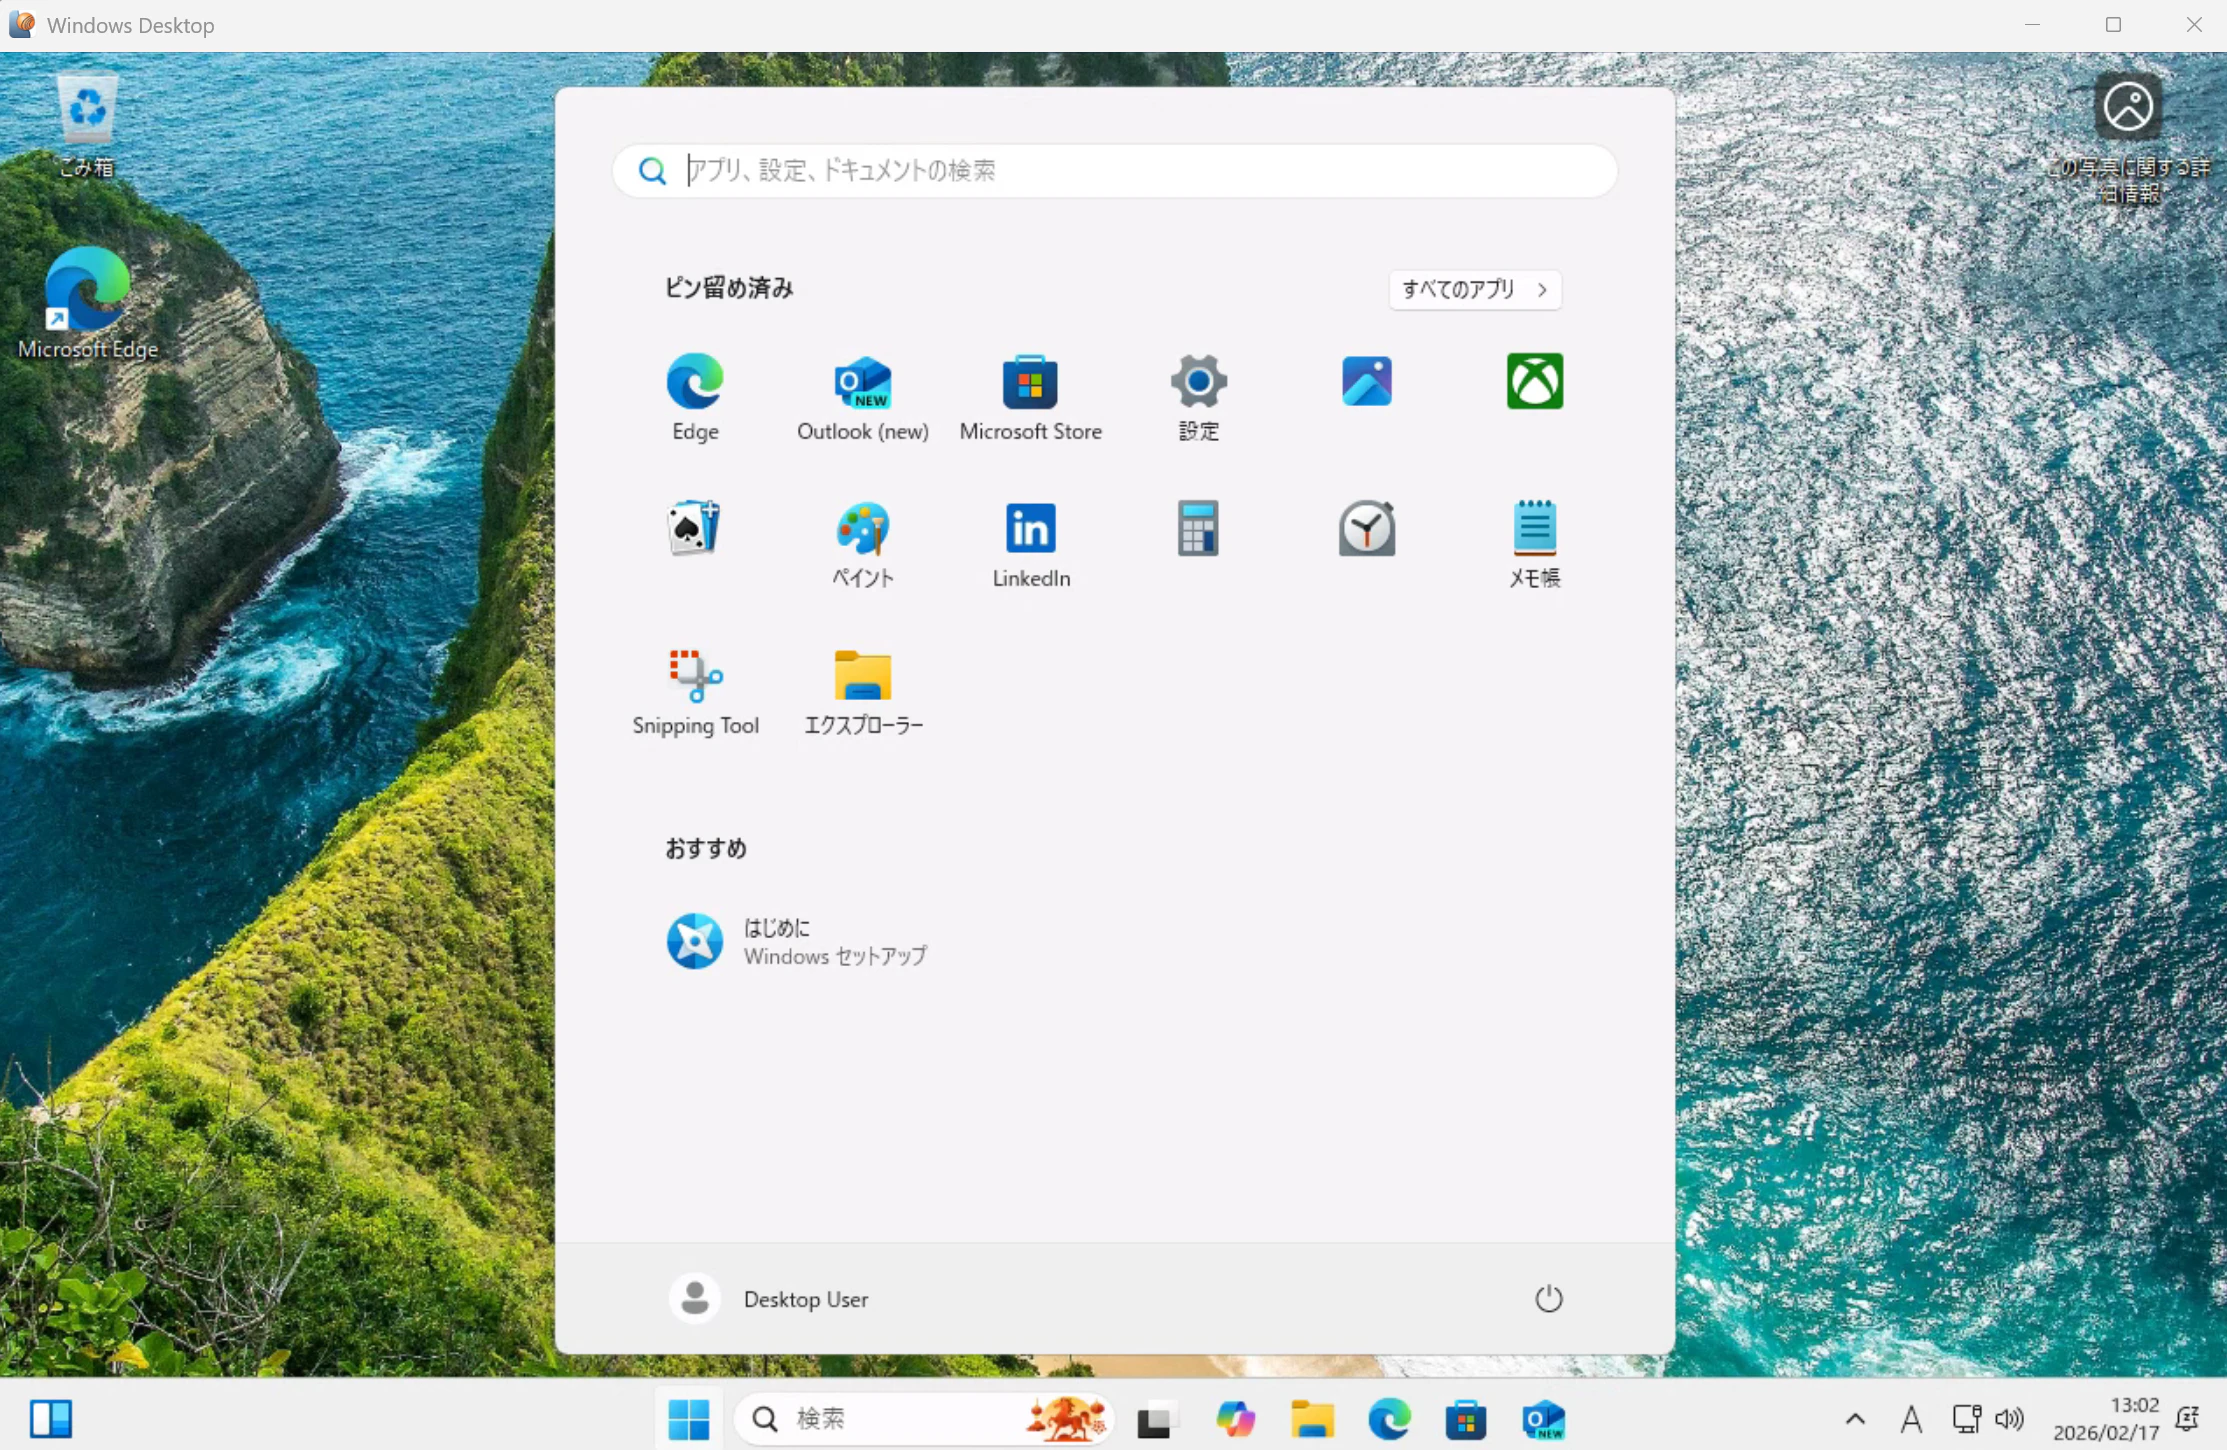Open エクスプローラー (File Explorer) pinned app

862,691
